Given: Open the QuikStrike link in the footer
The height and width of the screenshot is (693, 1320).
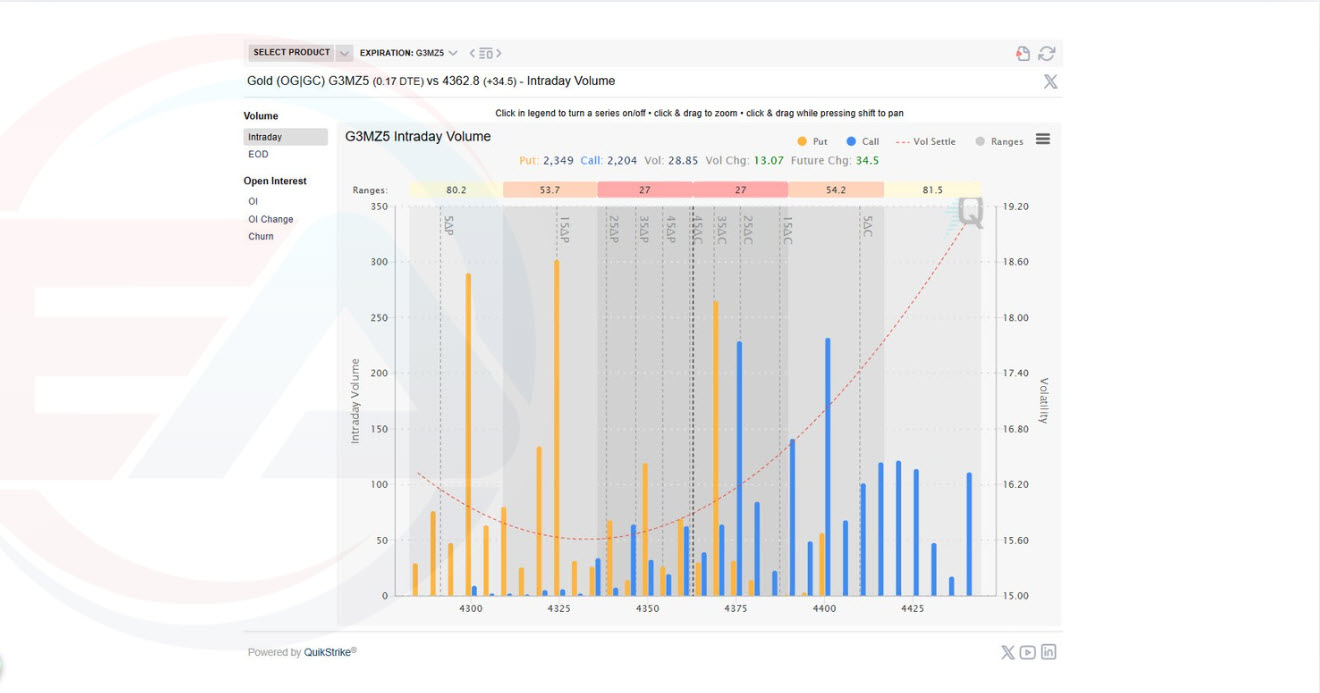Looking at the screenshot, I should tap(326, 651).
